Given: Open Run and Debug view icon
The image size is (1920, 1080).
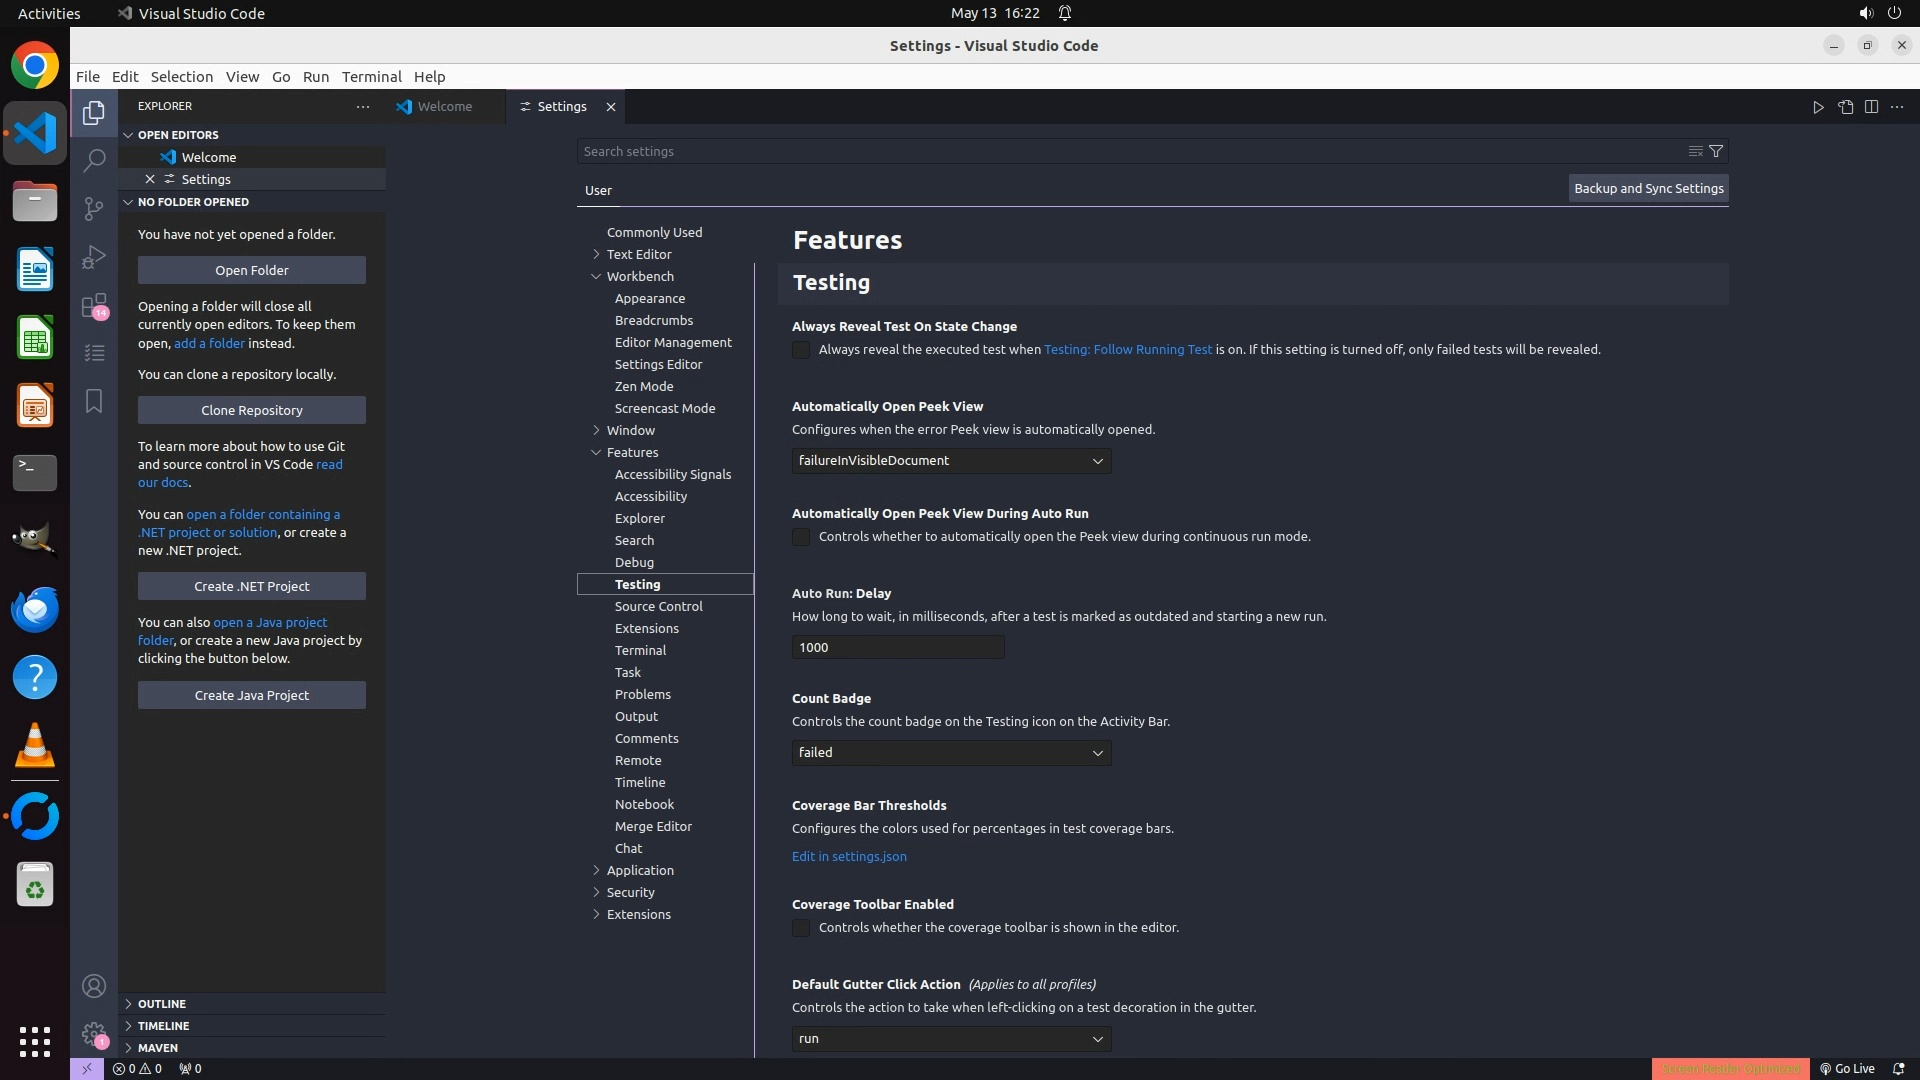Looking at the screenshot, I should pos(94,257).
